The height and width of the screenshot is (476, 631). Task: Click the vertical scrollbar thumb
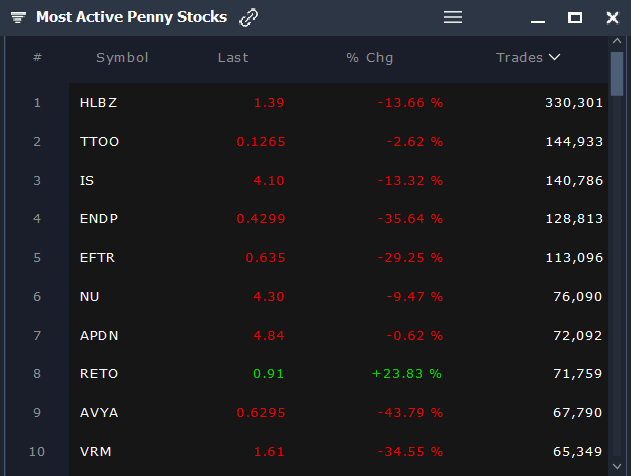(617, 74)
